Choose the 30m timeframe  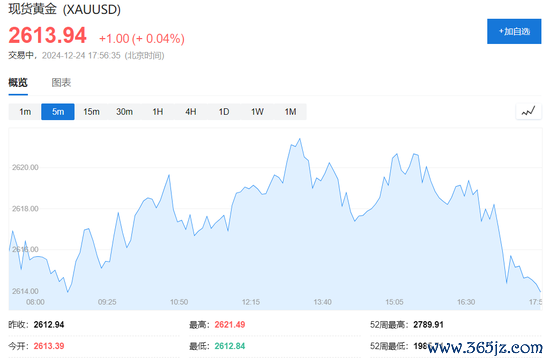(125, 112)
